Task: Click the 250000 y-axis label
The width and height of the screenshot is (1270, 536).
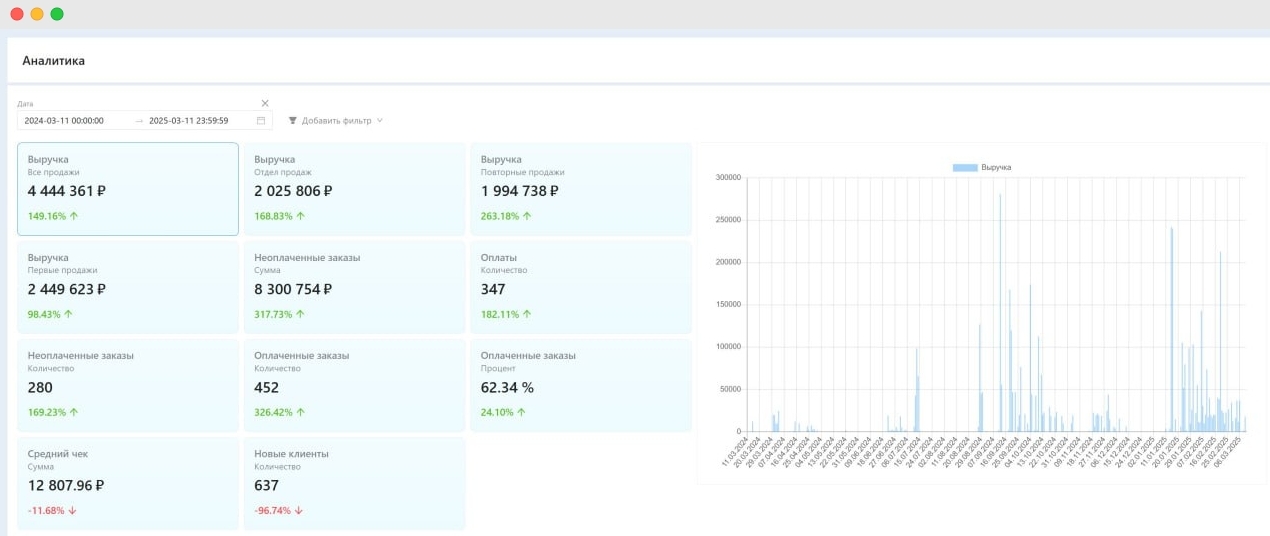Action: [x=728, y=220]
